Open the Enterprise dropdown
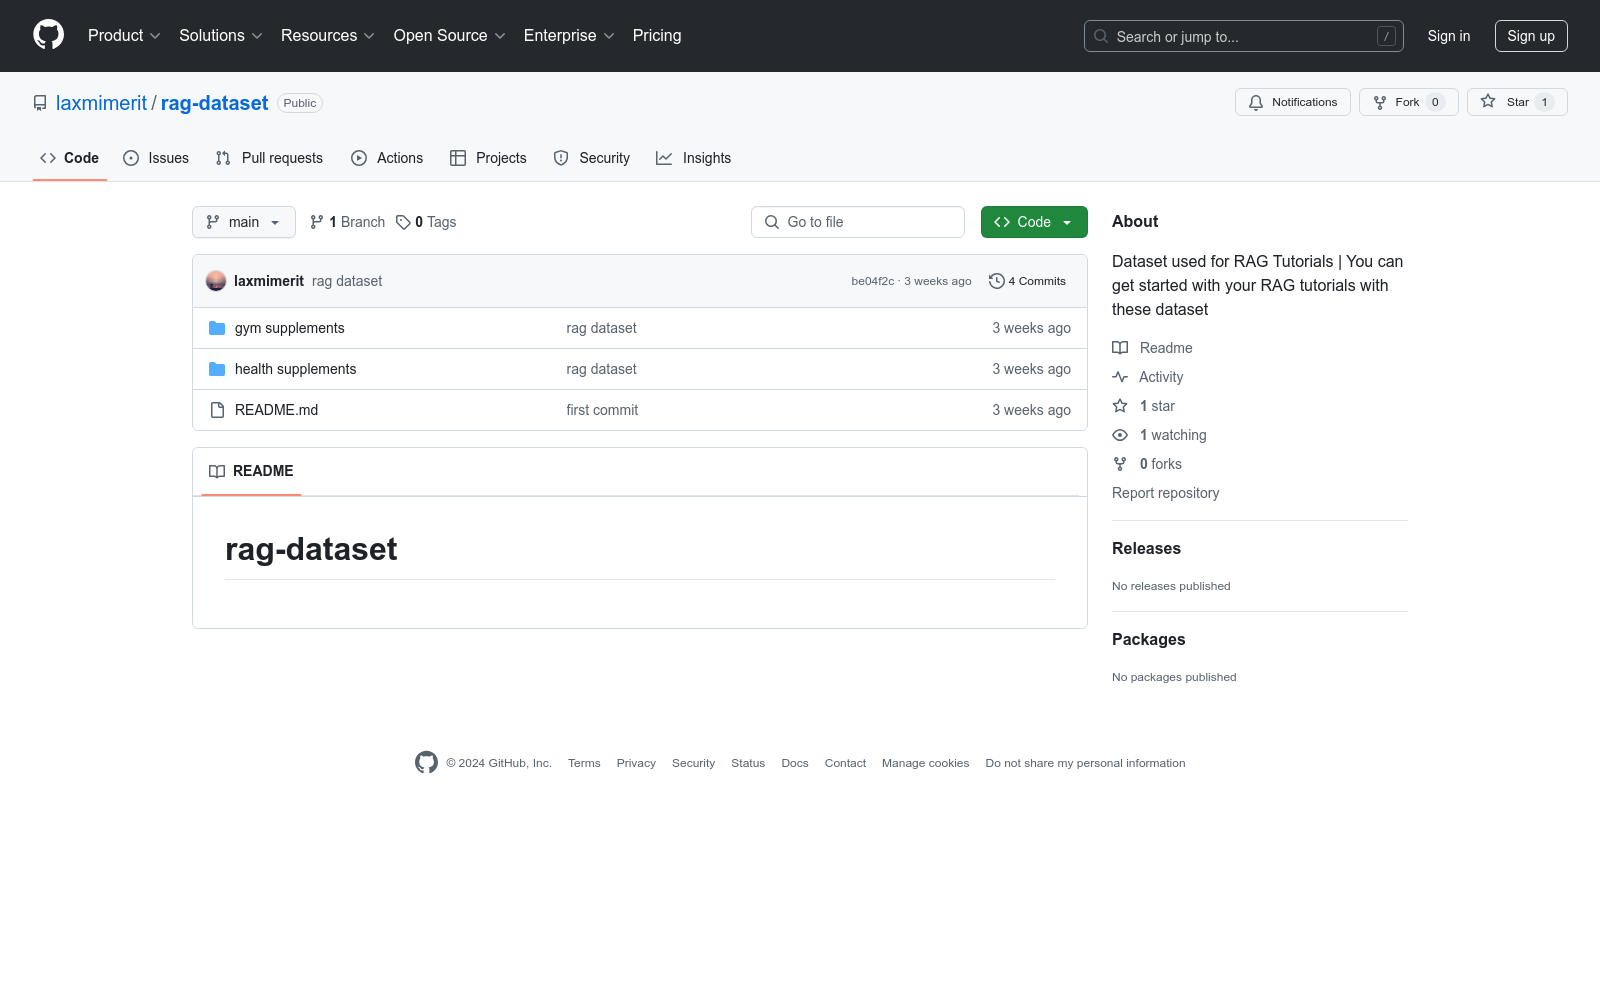The width and height of the screenshot is (1600, 1000). 568,35
